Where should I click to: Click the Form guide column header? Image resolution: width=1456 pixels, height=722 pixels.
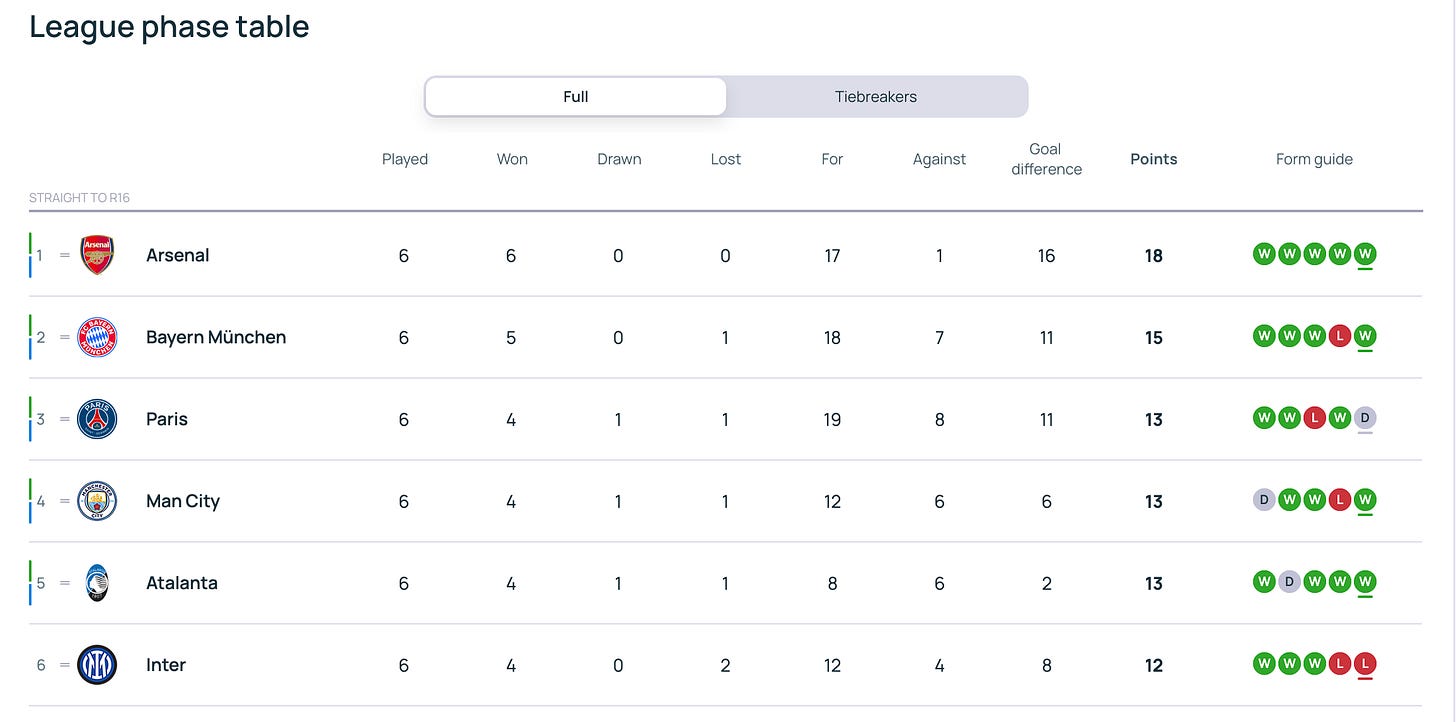(x=1314, y=159)
